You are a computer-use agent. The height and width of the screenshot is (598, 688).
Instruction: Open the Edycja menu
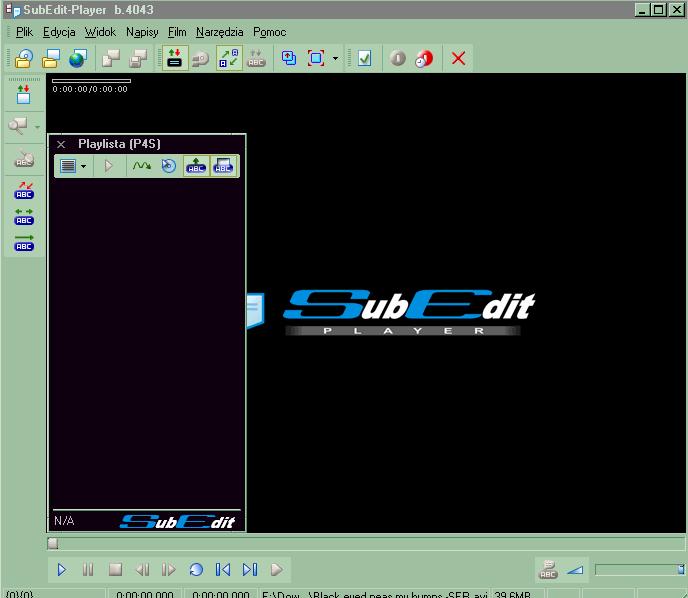coord(59,32)
